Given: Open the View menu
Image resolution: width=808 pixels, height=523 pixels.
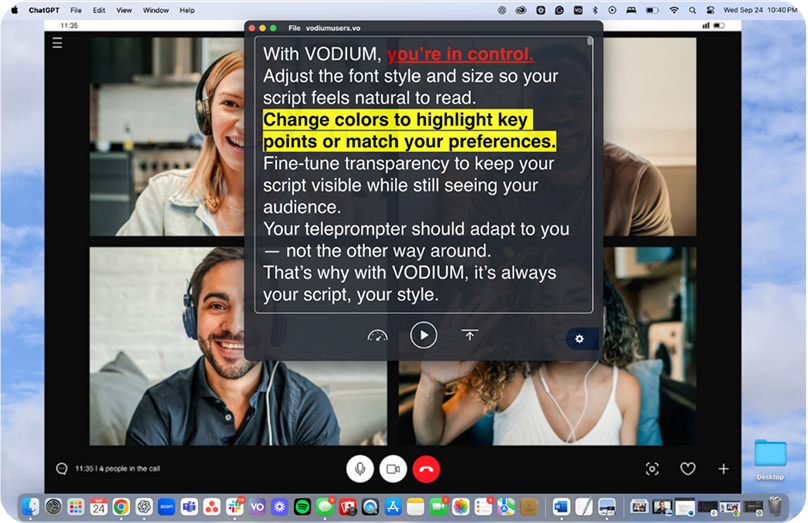Looking at the screenshot, I should point(124,10).
